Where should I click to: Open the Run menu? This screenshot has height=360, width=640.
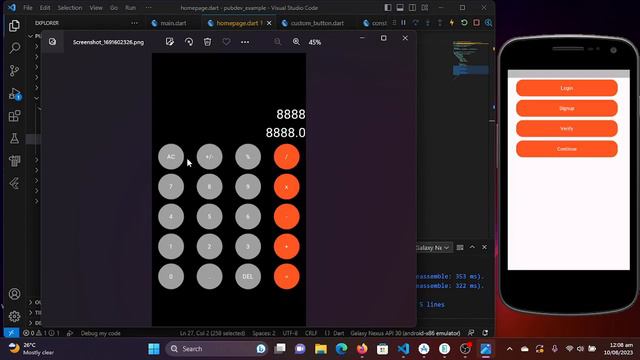(x=131, y=8)
